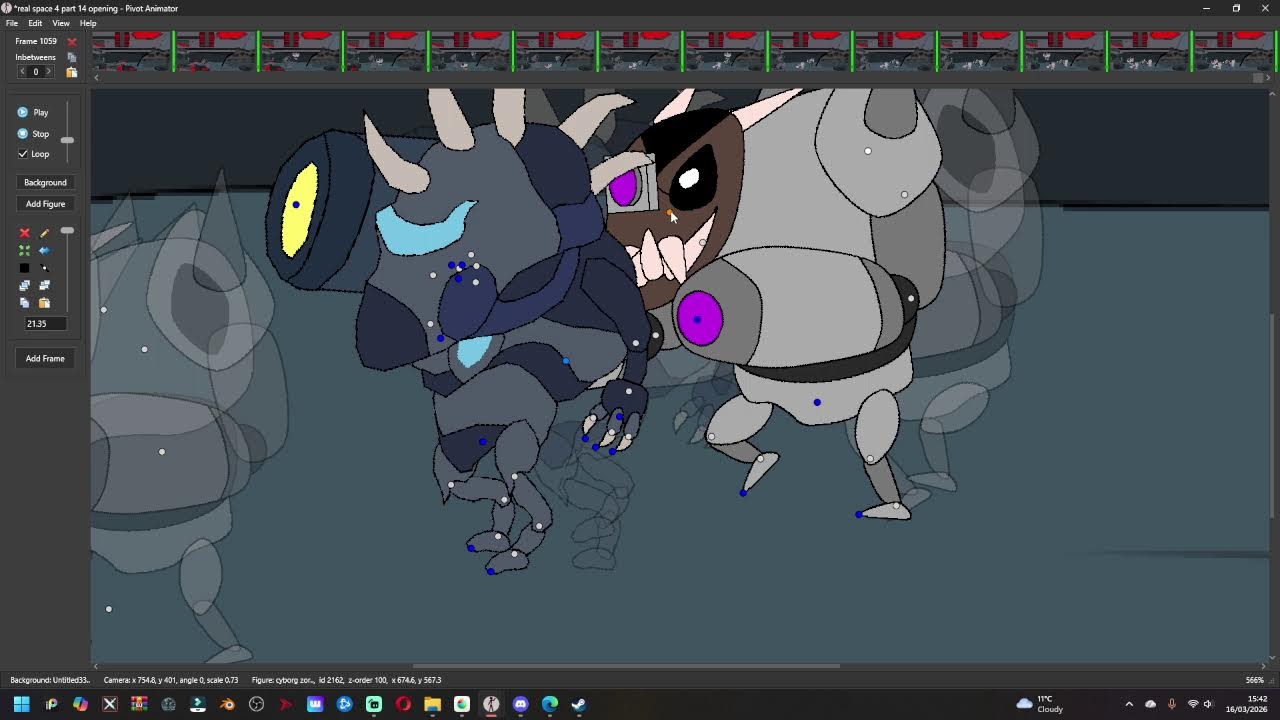Paste figure icon in tools panel

[x=44, y=303]
